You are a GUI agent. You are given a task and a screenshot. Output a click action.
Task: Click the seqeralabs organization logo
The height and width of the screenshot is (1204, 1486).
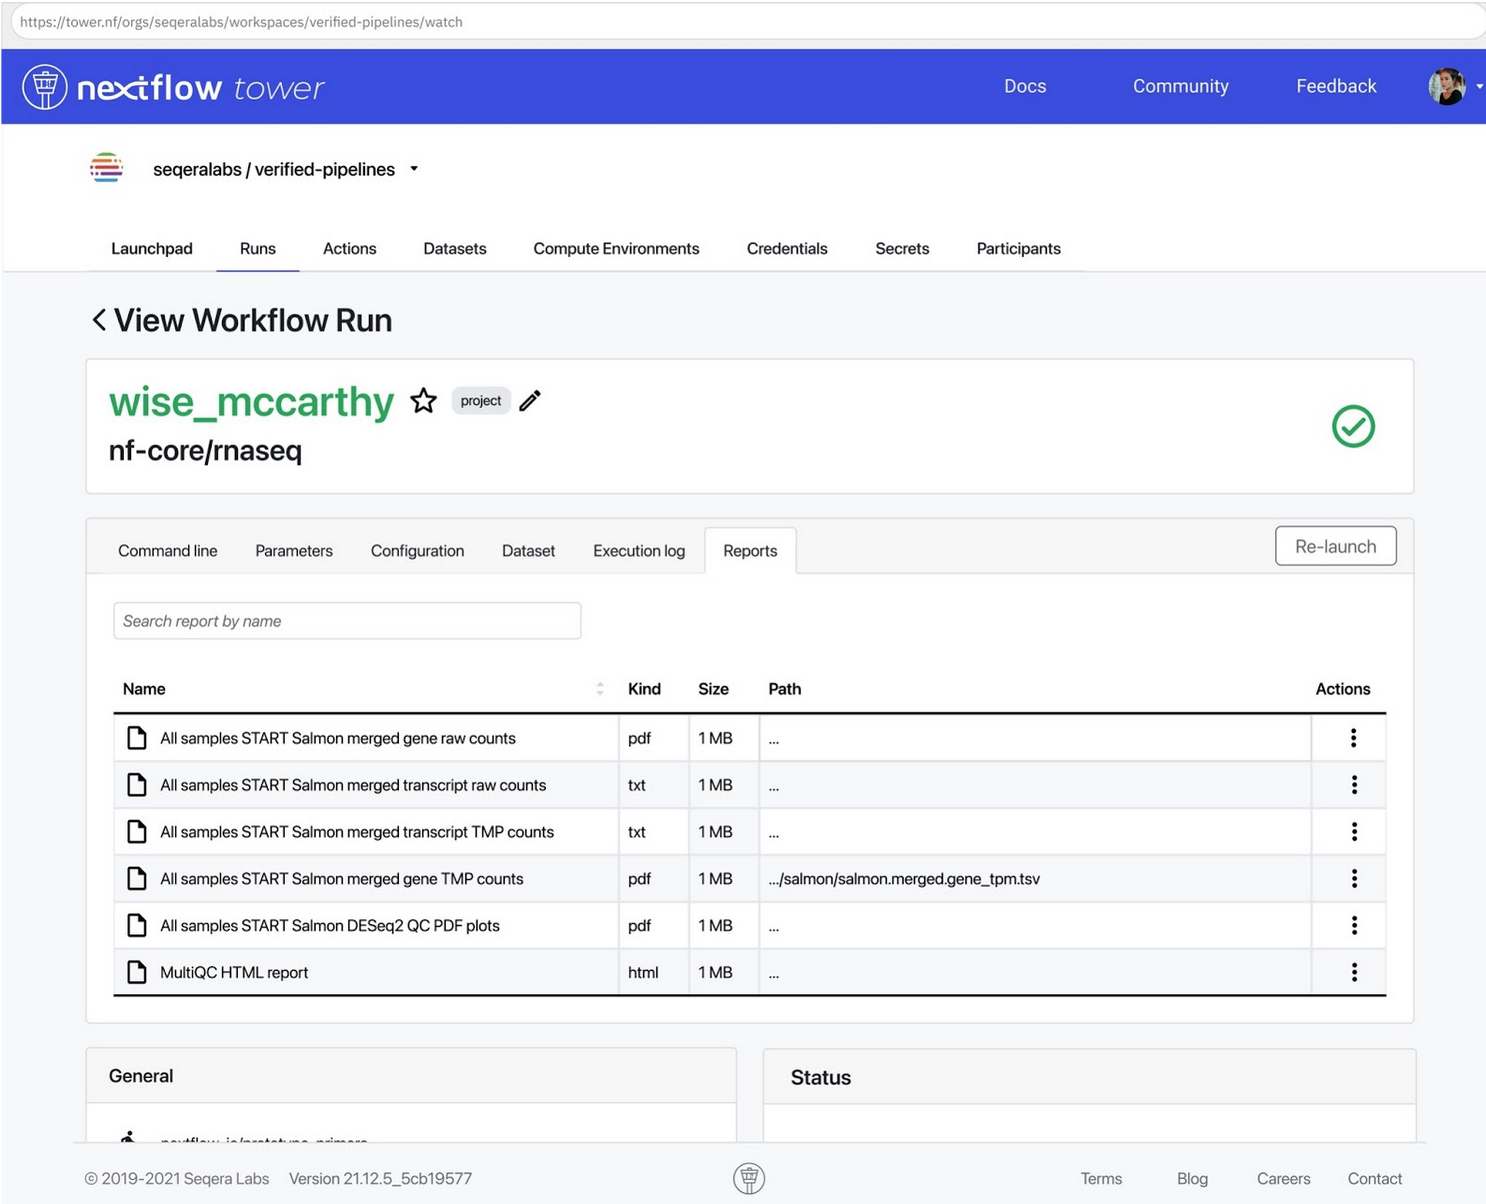click(x=106, y=168)
